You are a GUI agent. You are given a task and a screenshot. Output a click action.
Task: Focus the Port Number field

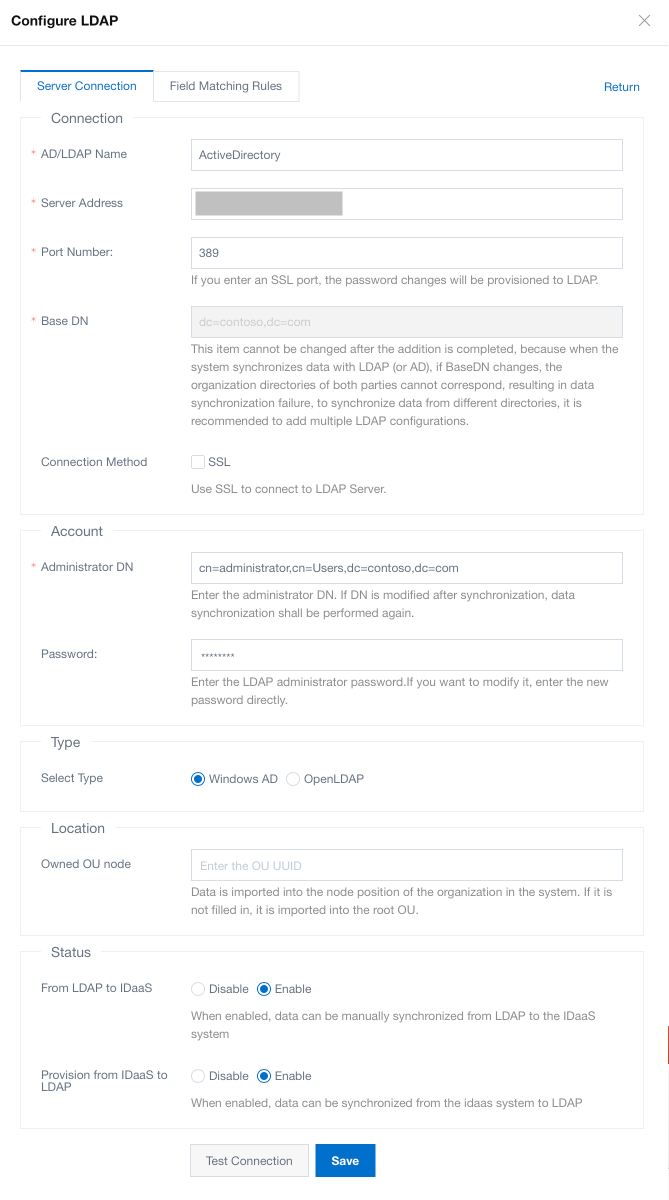point(406,253)
